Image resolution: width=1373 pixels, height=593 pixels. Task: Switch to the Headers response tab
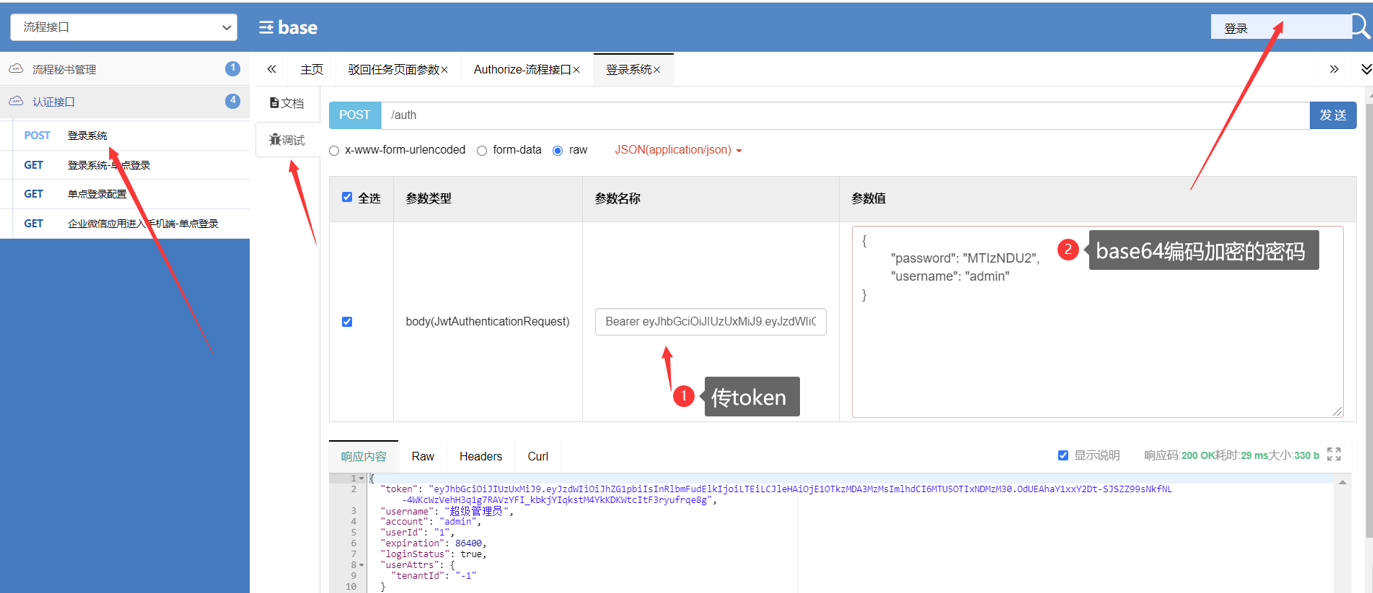click(480, 456)
